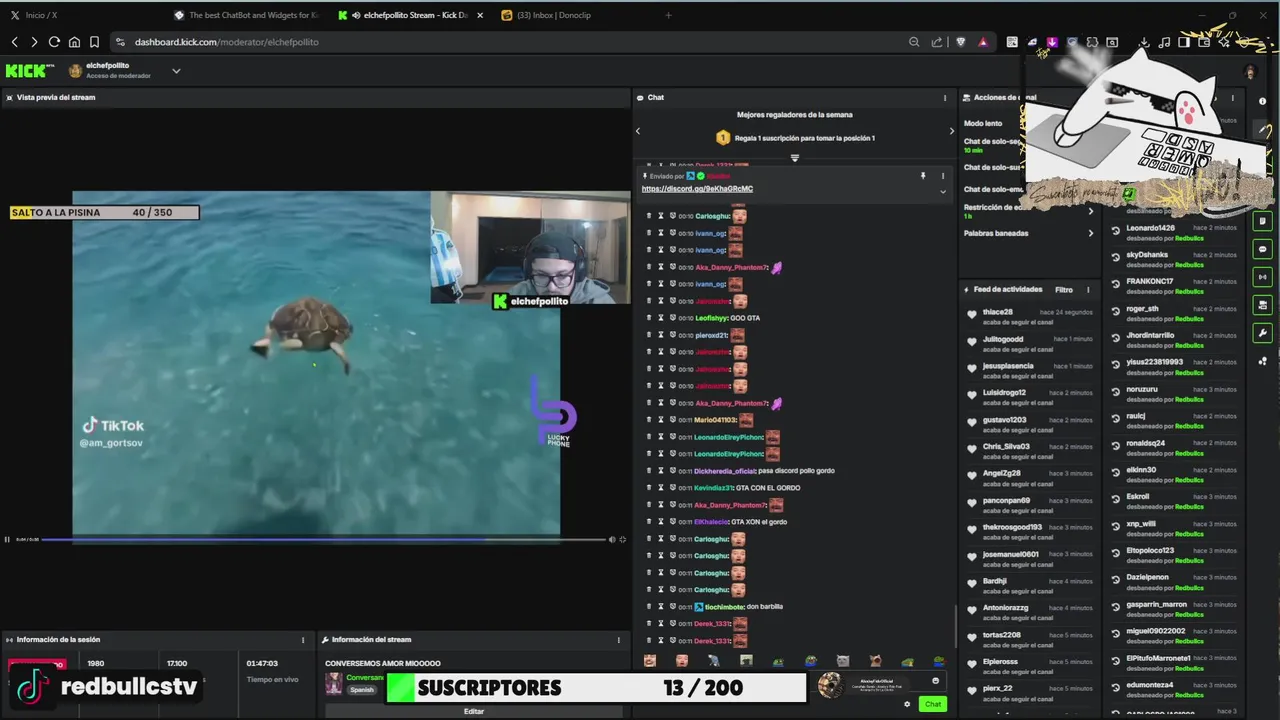Click the share page icon

point(937,42)
